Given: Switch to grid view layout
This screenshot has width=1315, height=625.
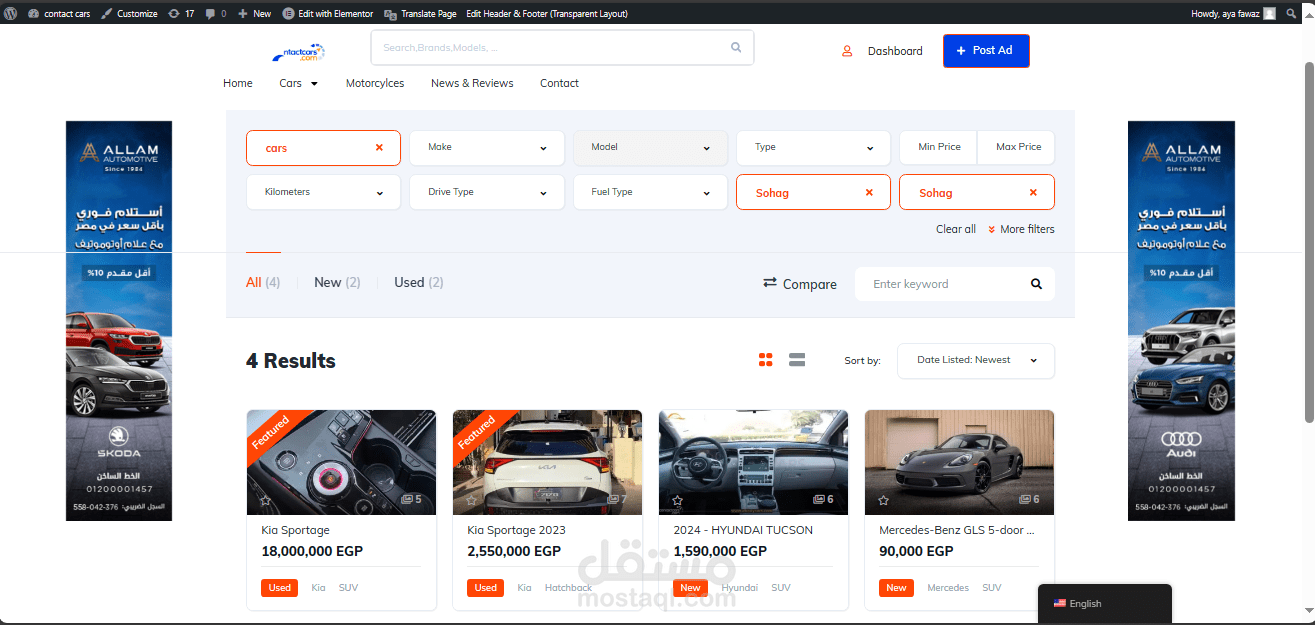Looking at the screenshot, I should pyautogui.click(x=766, y=360).
